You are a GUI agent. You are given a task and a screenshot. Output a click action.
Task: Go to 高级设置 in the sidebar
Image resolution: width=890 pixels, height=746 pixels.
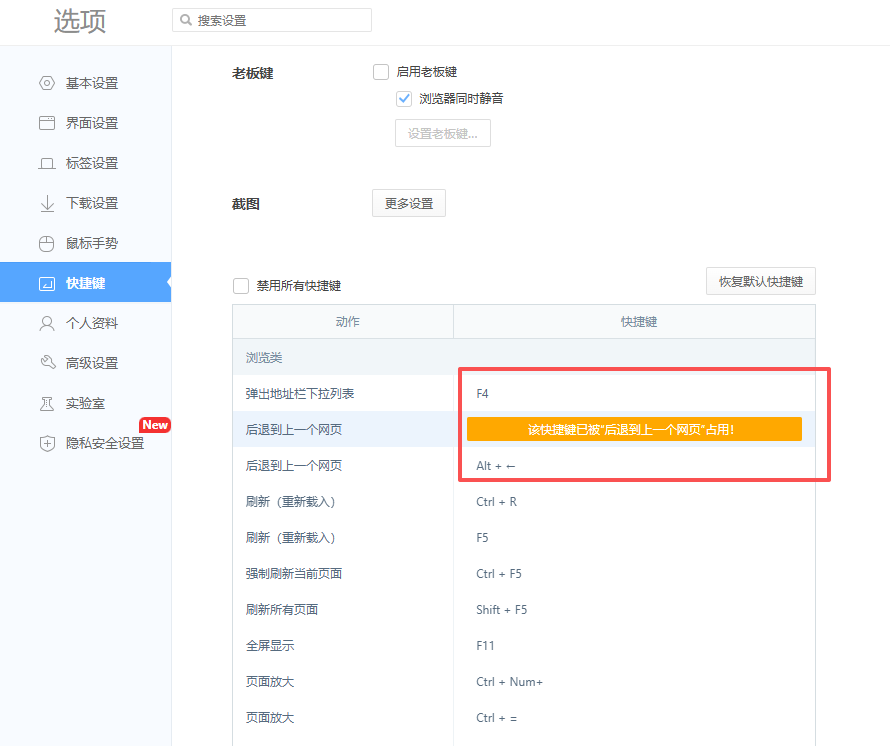92,363
